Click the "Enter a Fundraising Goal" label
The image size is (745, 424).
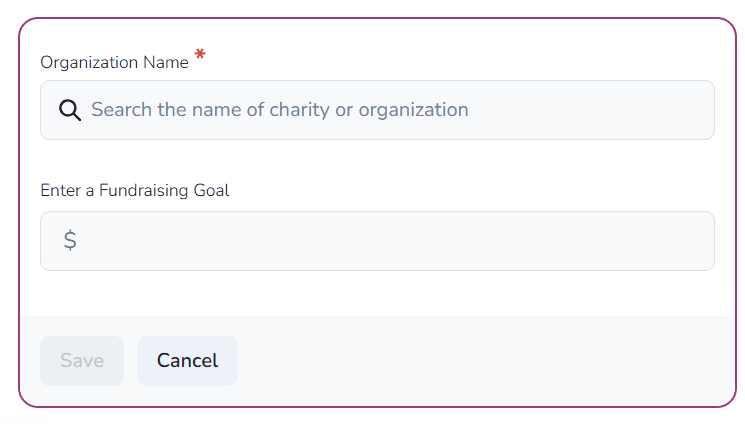click(135, 190)
